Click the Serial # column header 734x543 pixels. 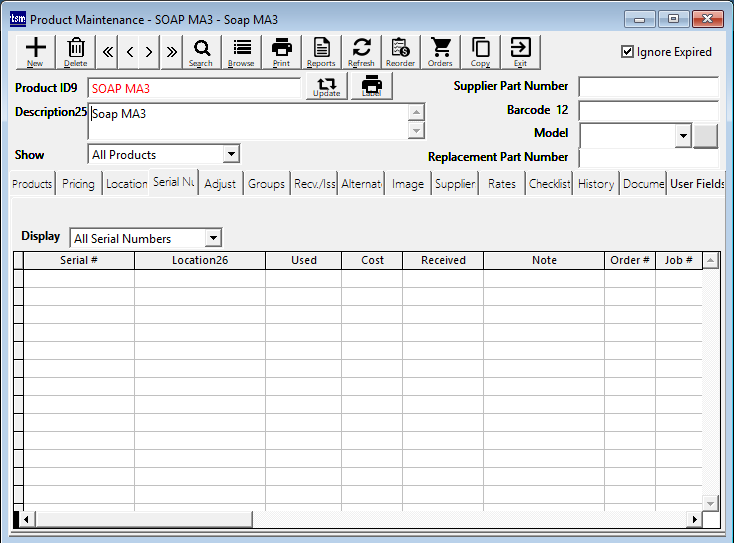coord(79,260)
